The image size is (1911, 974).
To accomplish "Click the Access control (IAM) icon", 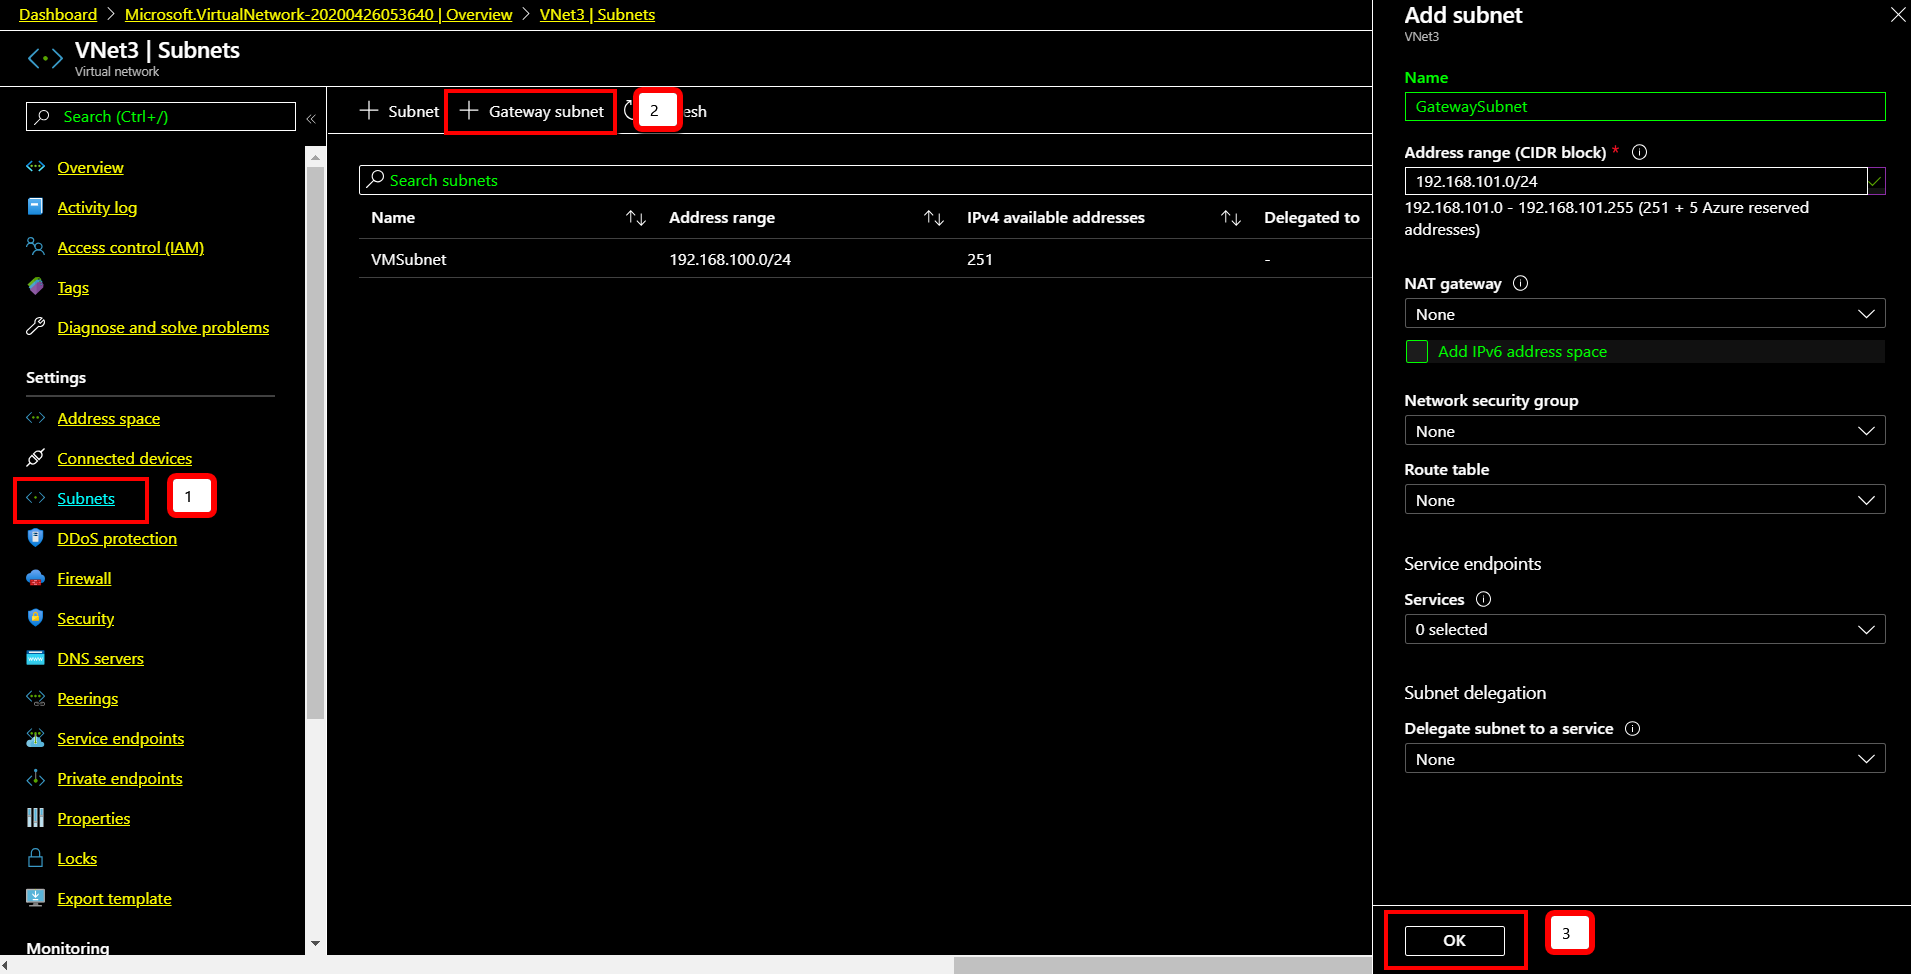I will click(36, 247).
